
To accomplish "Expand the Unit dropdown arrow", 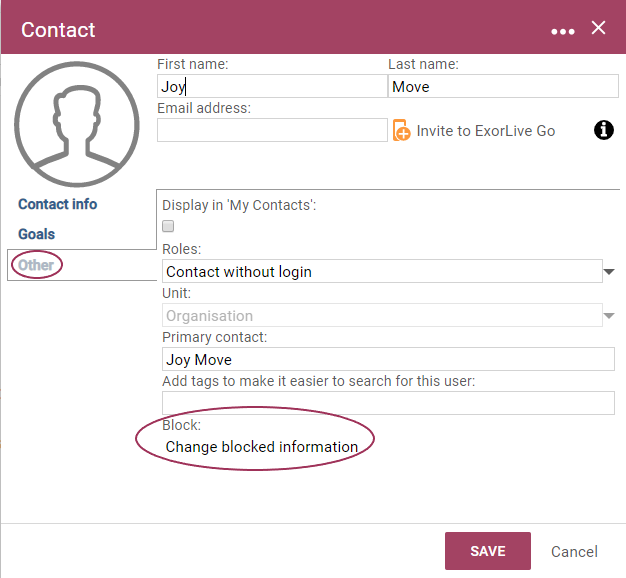I will (608, 316).
